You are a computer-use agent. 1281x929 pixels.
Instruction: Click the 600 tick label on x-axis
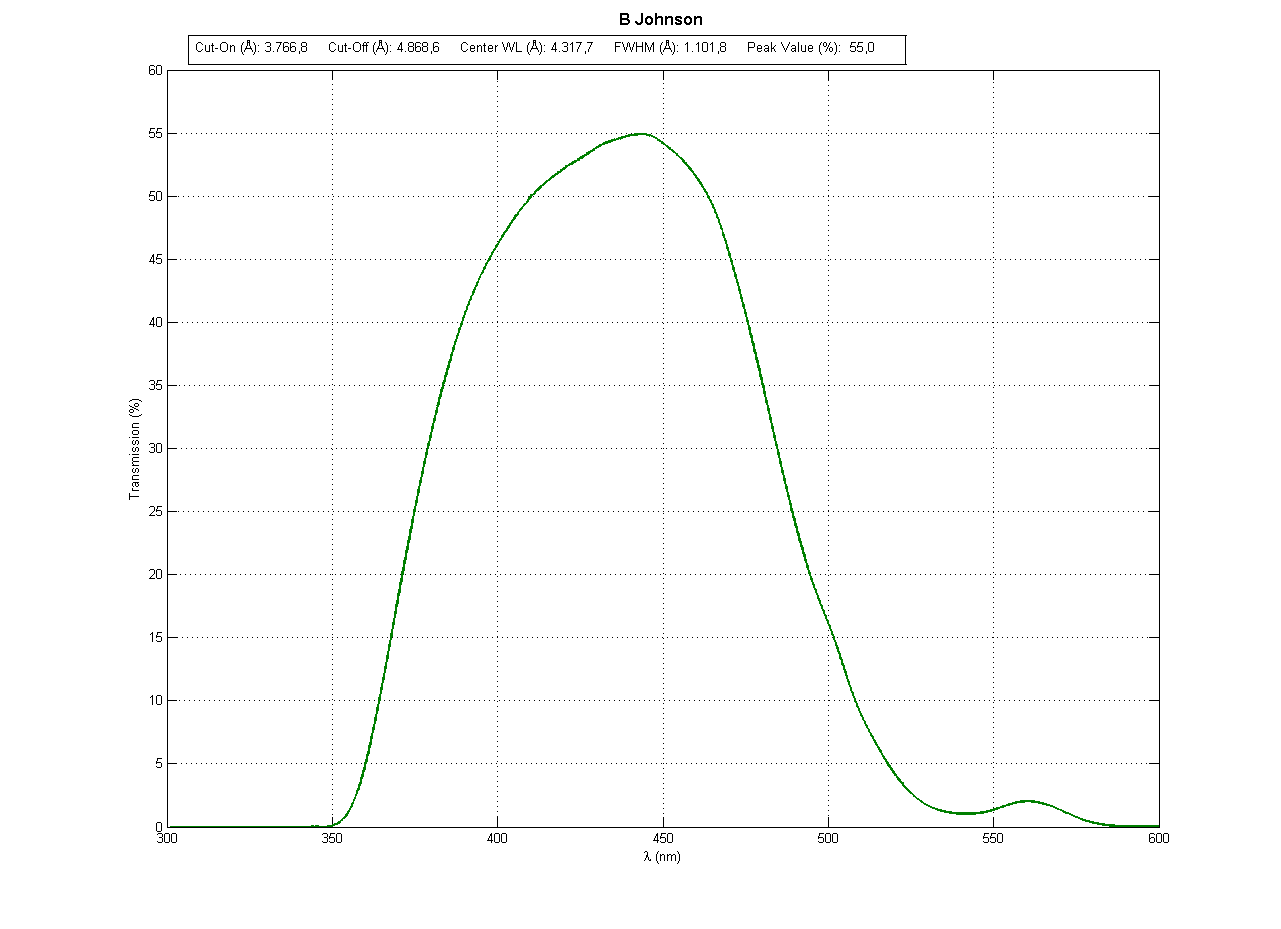[1158, 839]
